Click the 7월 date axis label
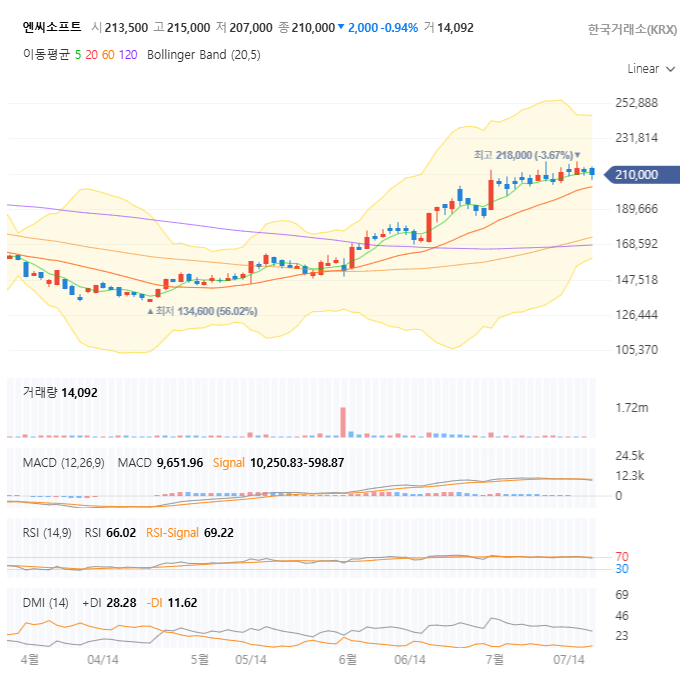 (x=495, y=659)
